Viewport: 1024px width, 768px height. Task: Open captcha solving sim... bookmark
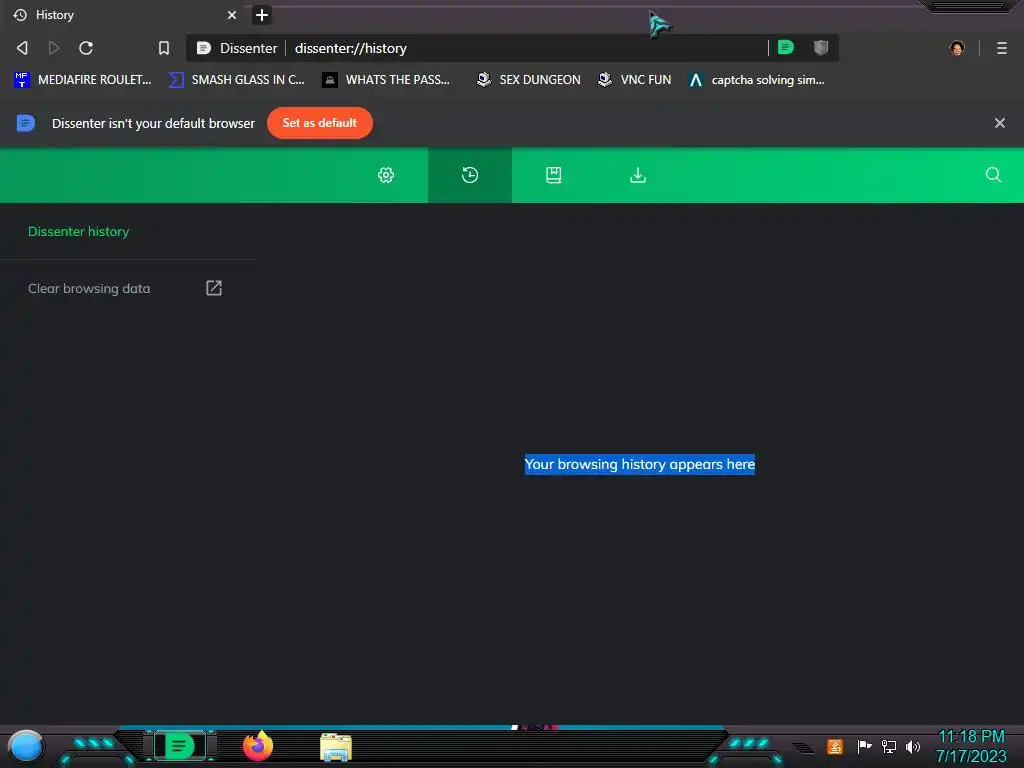click(x=757, y=80)
